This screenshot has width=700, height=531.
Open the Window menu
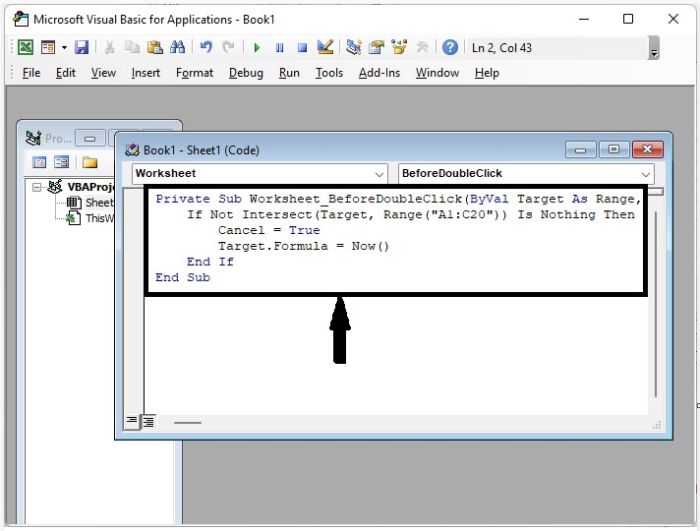click(437, 73)
